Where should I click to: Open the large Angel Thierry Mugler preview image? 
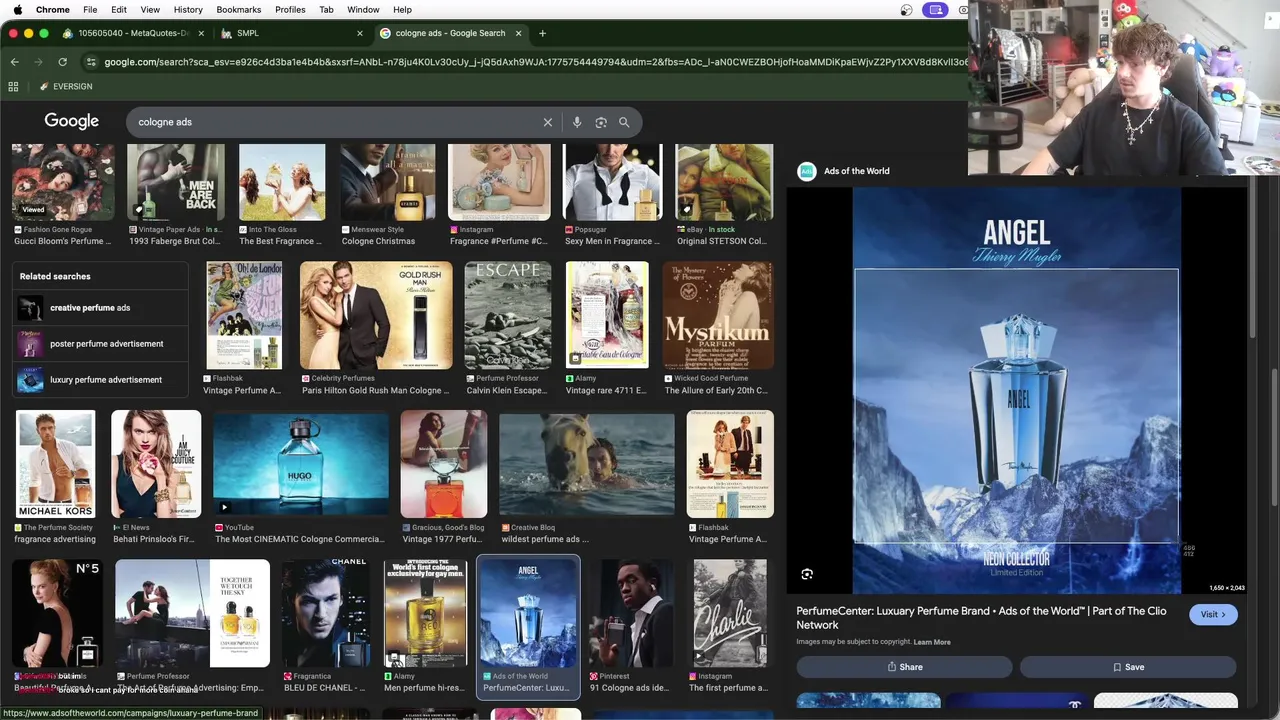click(1016, 390)
